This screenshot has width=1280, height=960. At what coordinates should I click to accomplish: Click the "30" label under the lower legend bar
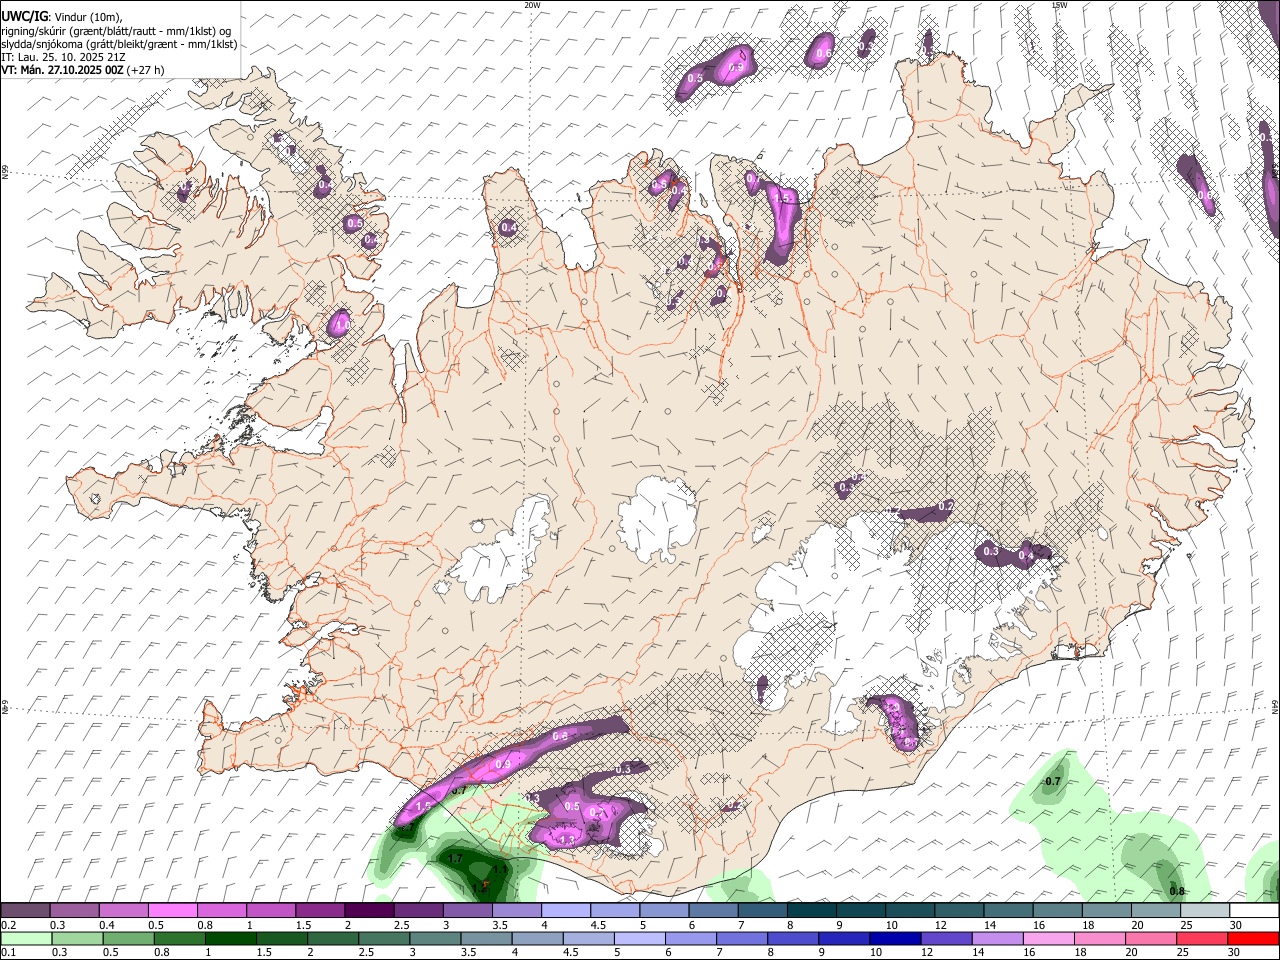click(1236, 953)
